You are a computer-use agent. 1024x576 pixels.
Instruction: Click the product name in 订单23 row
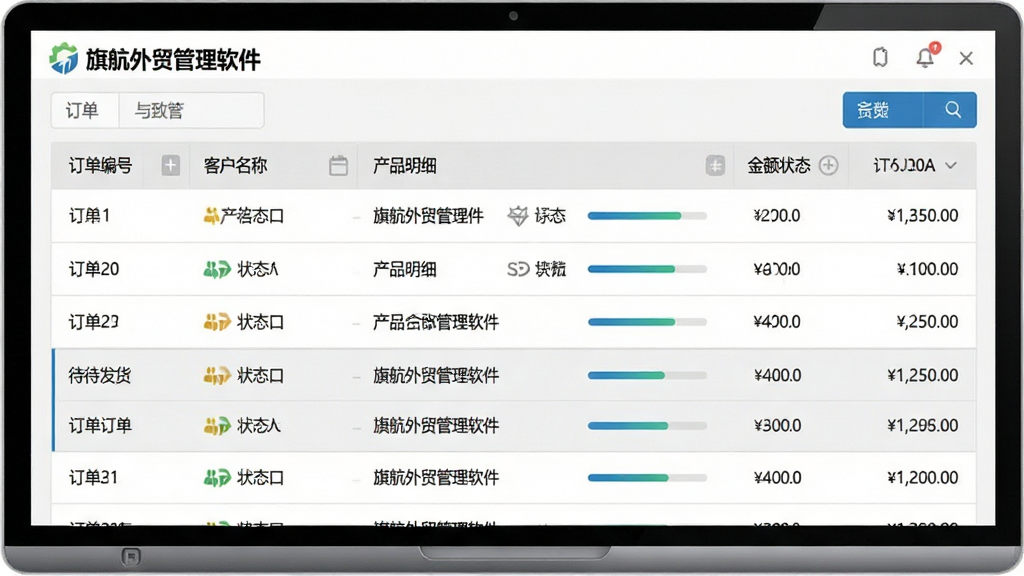(x=436, y=322)
